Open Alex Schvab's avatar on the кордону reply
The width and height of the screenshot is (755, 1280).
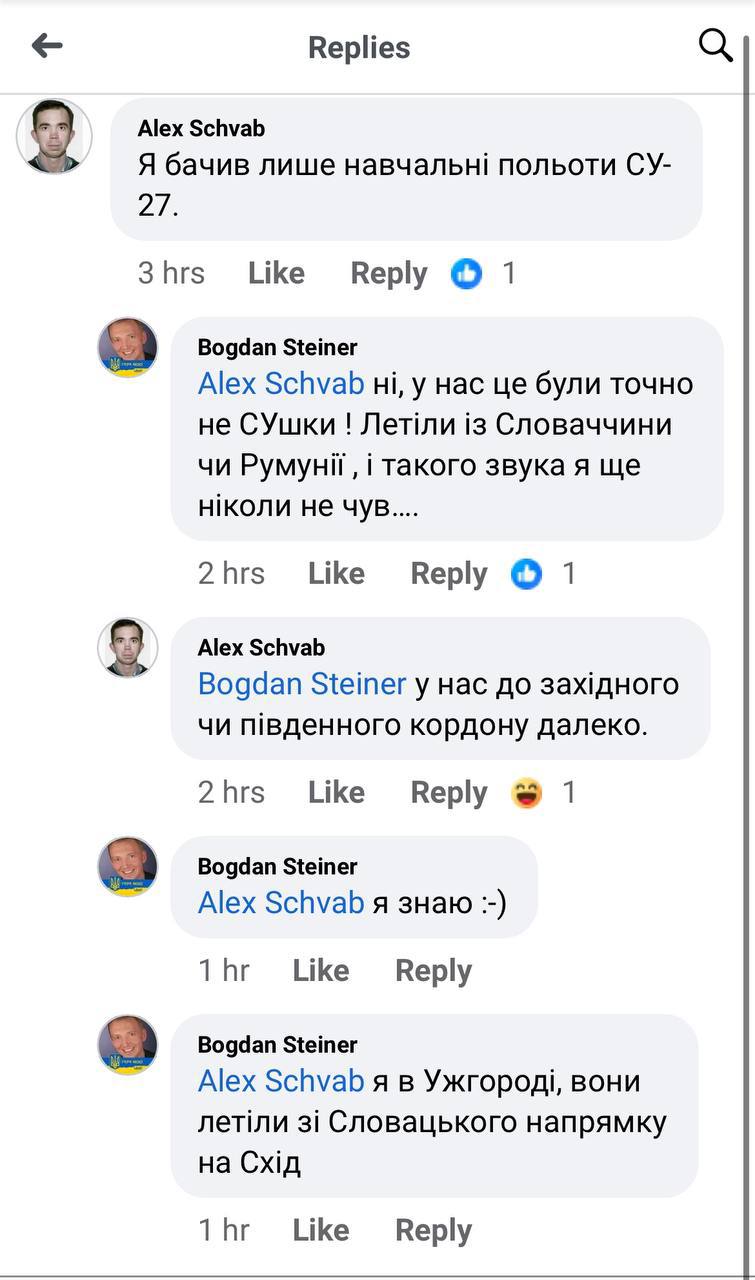pos(127,647)
